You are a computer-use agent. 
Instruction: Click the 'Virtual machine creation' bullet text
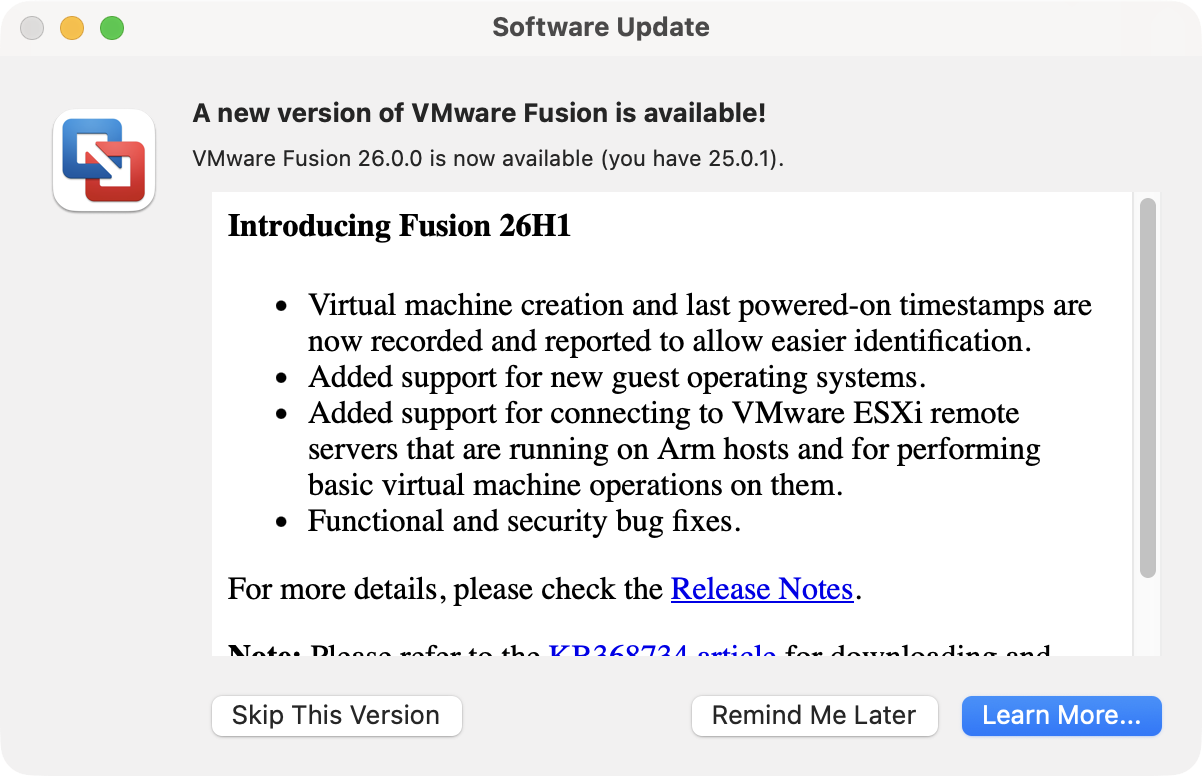click(x=700, y=323)
